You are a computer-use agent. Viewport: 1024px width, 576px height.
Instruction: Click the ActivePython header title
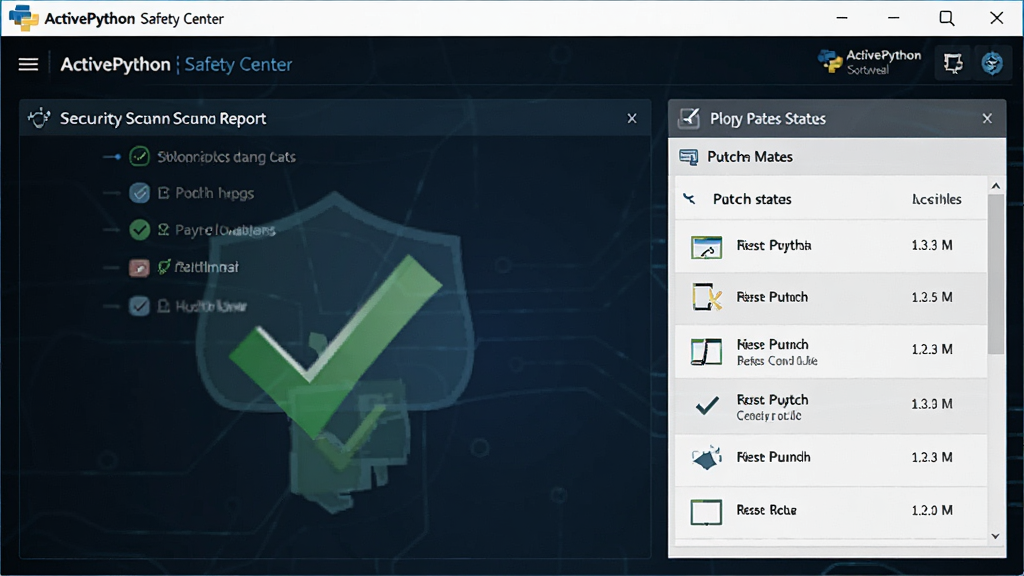click(x=115, y=64)
